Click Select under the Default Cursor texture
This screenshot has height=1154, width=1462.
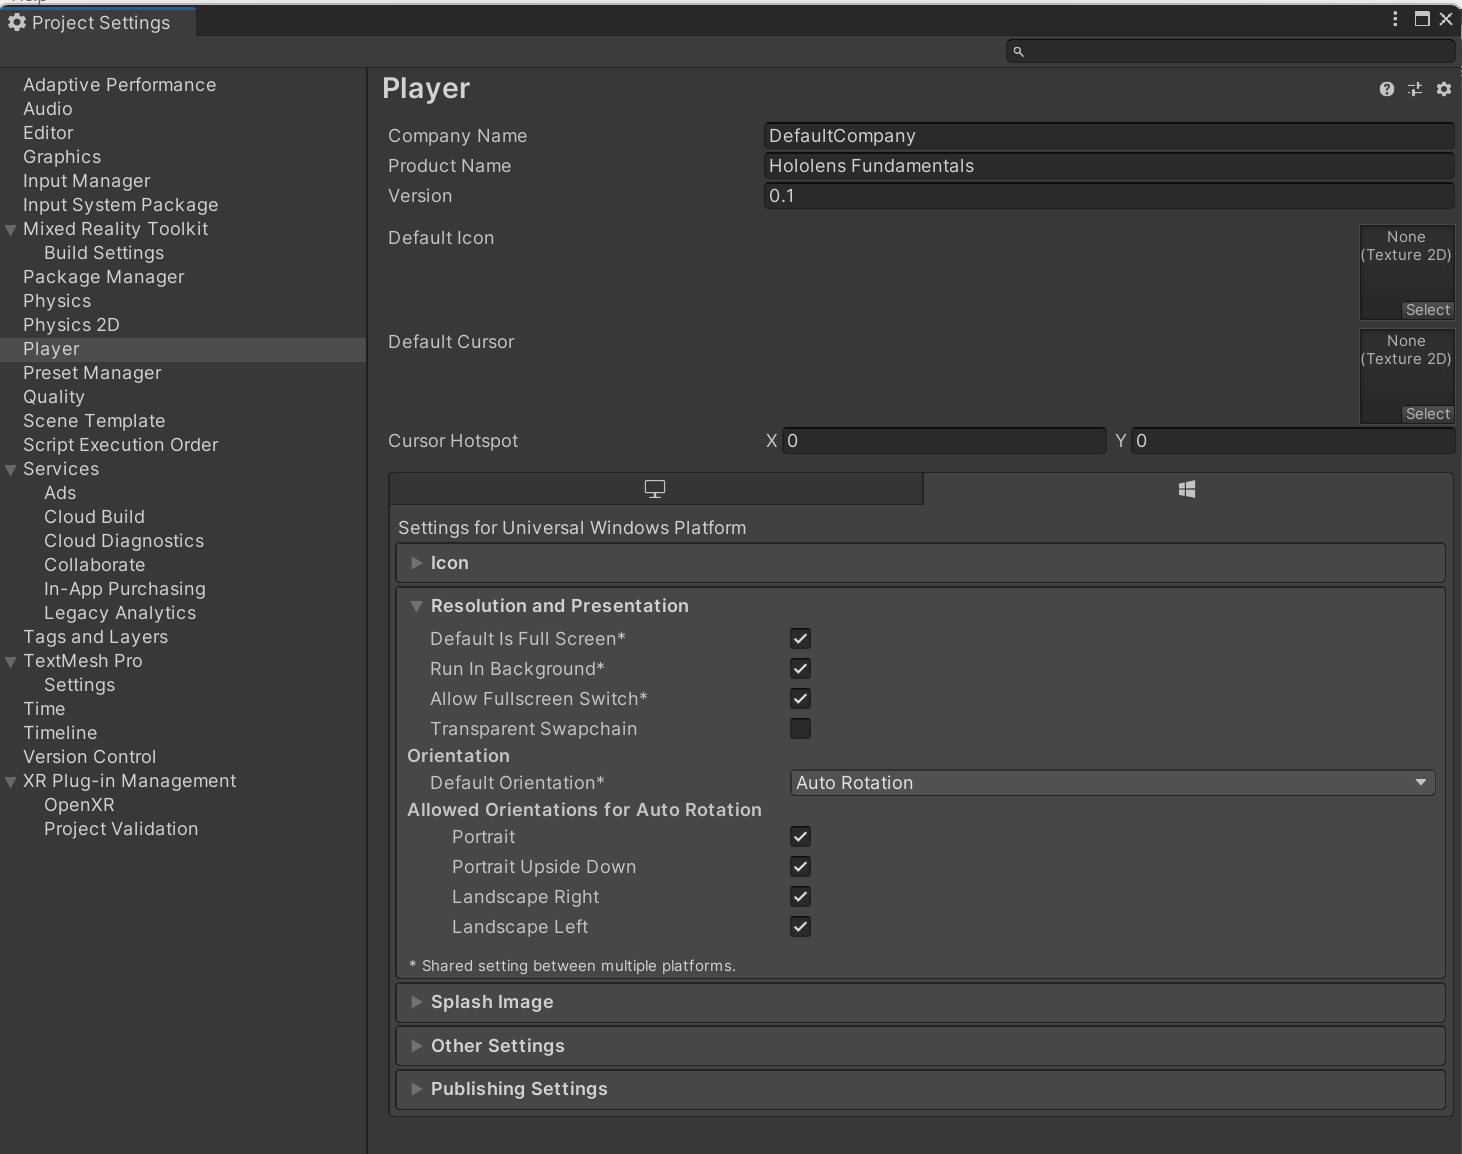click(1427, 414)
